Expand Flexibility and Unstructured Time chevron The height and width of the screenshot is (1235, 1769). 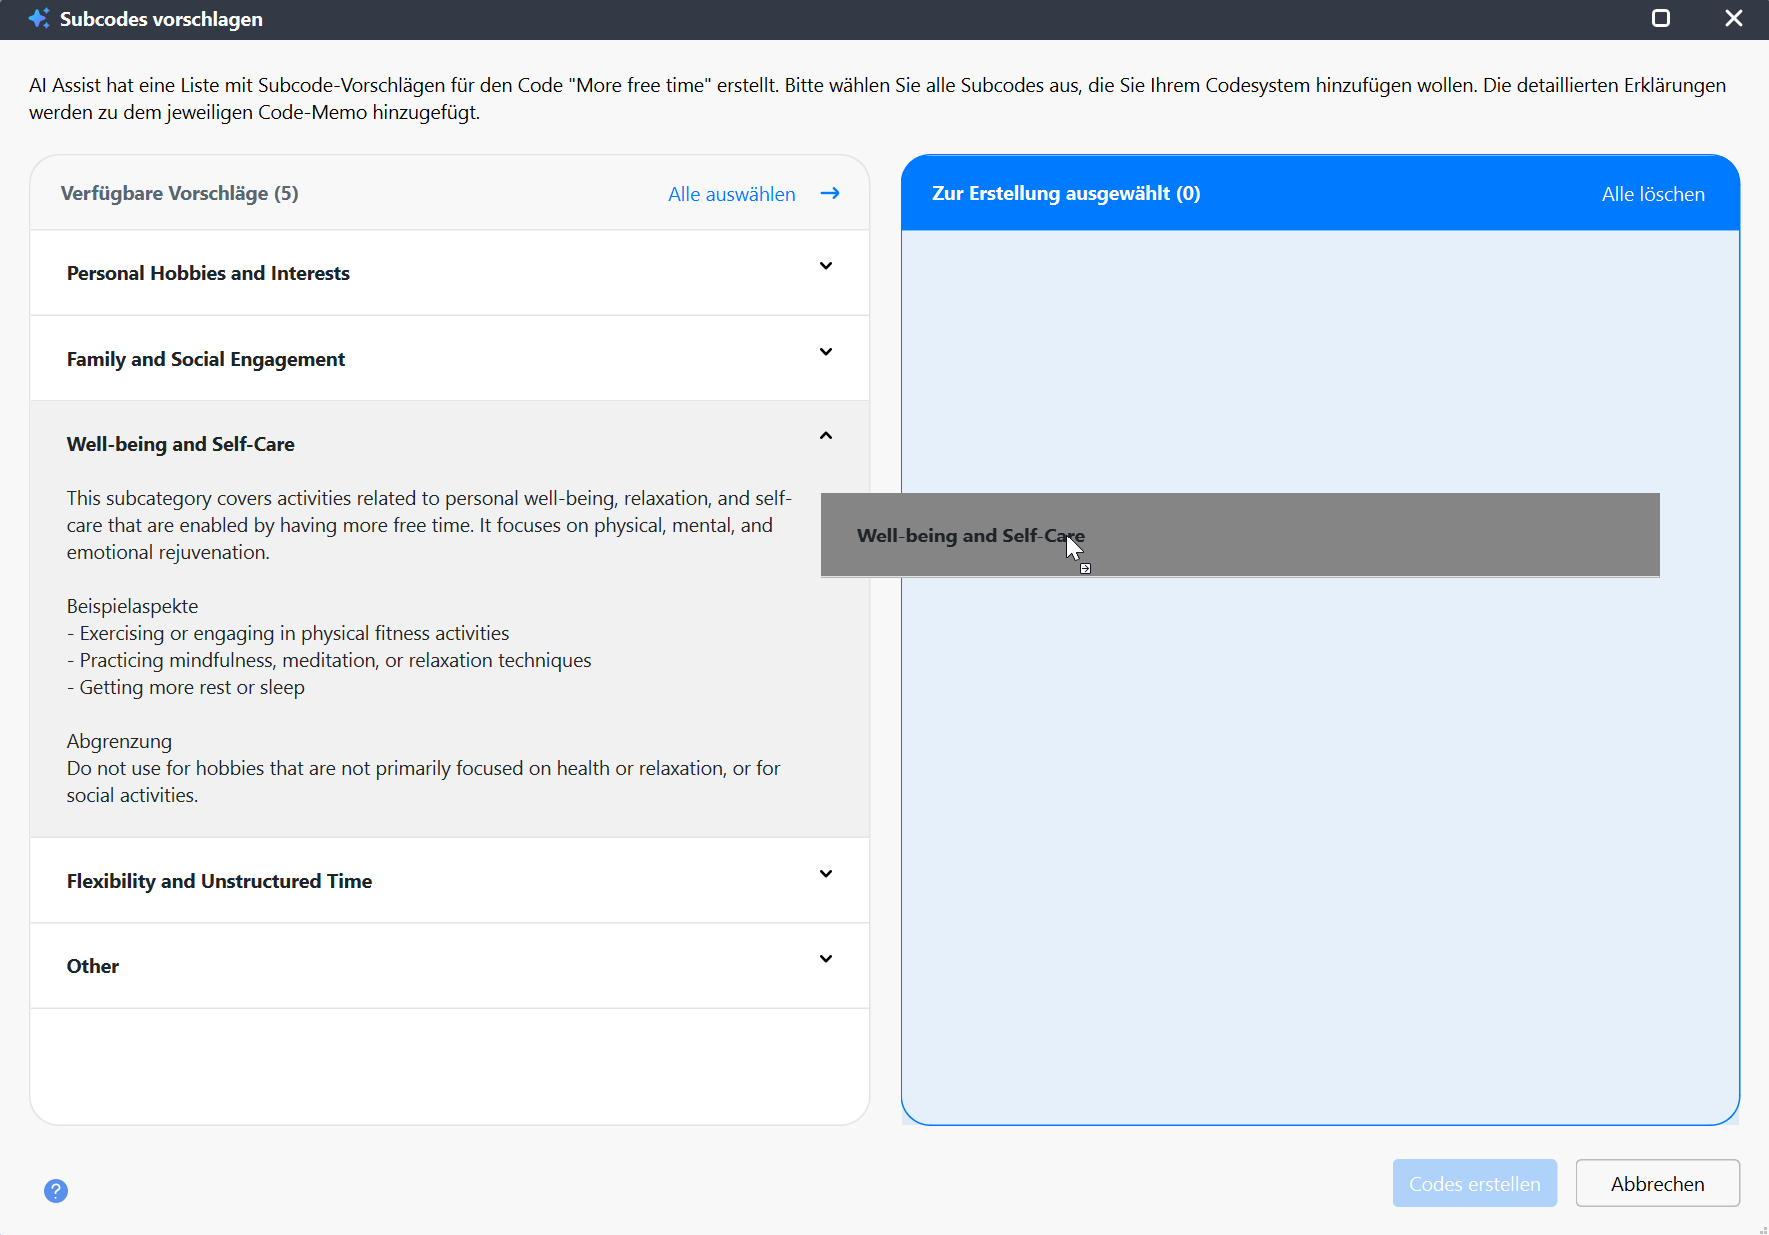tap(825, 874)
